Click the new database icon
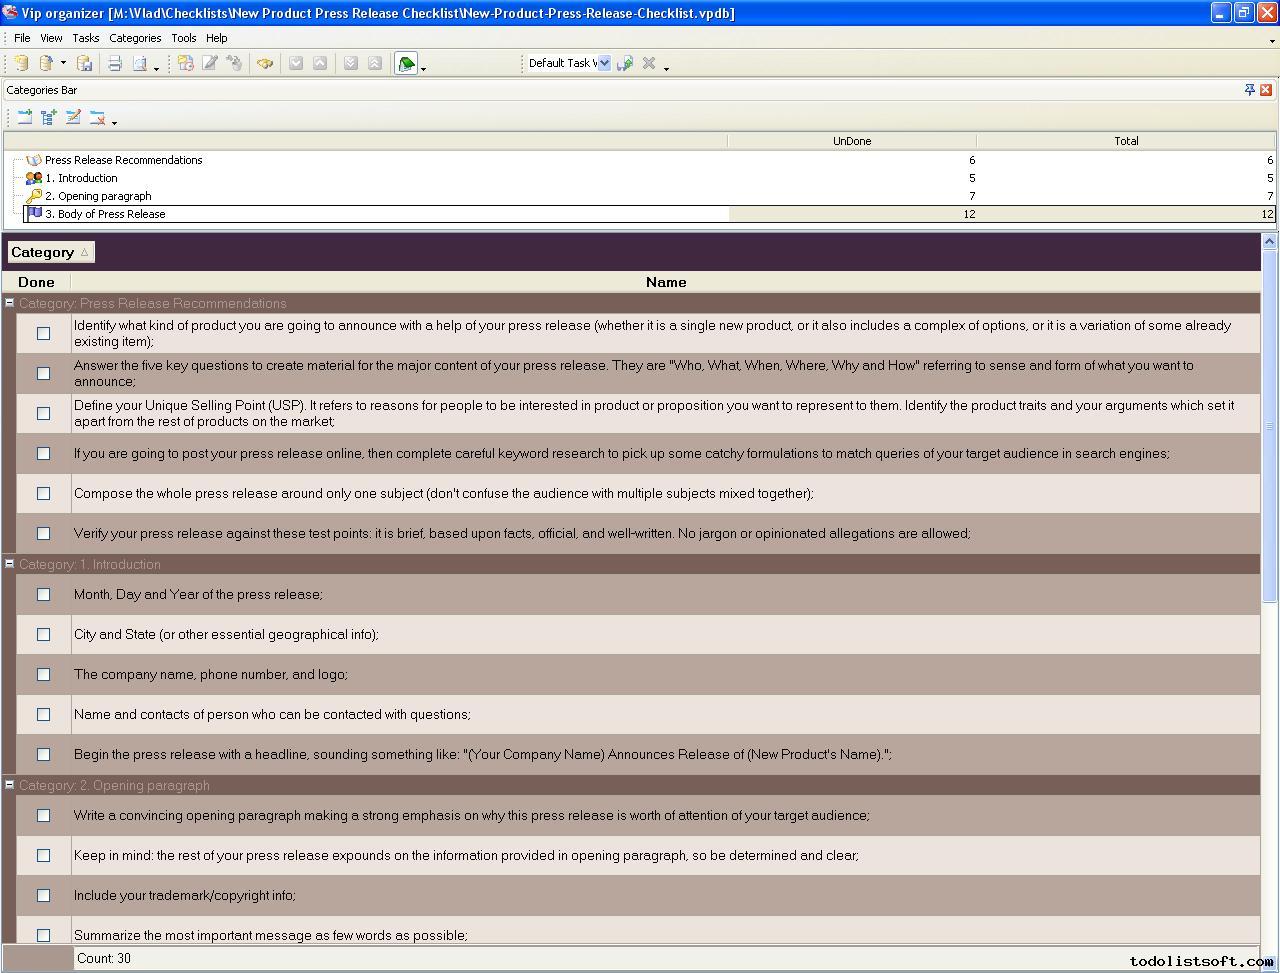This screenshot has height=973, width=1280. 21,63
